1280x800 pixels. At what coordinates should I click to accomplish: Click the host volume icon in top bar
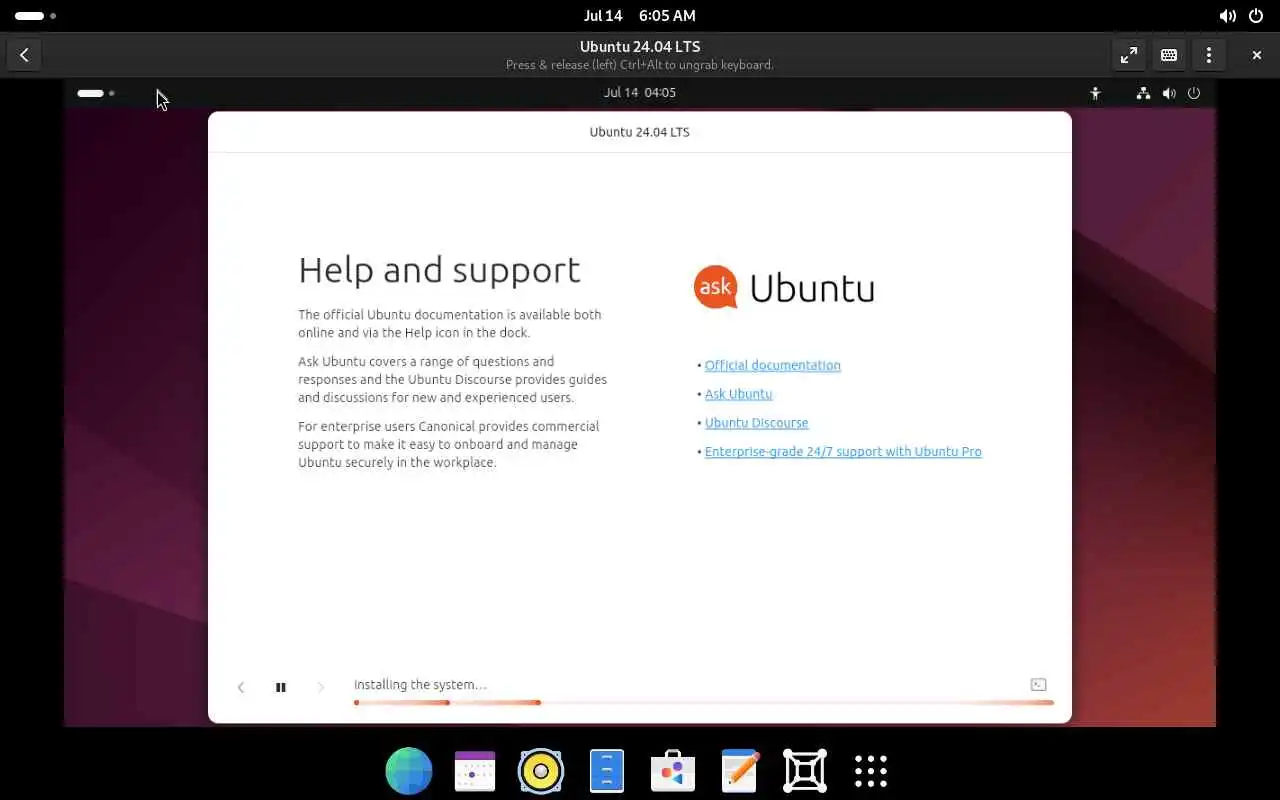(x=1228, y=16)
